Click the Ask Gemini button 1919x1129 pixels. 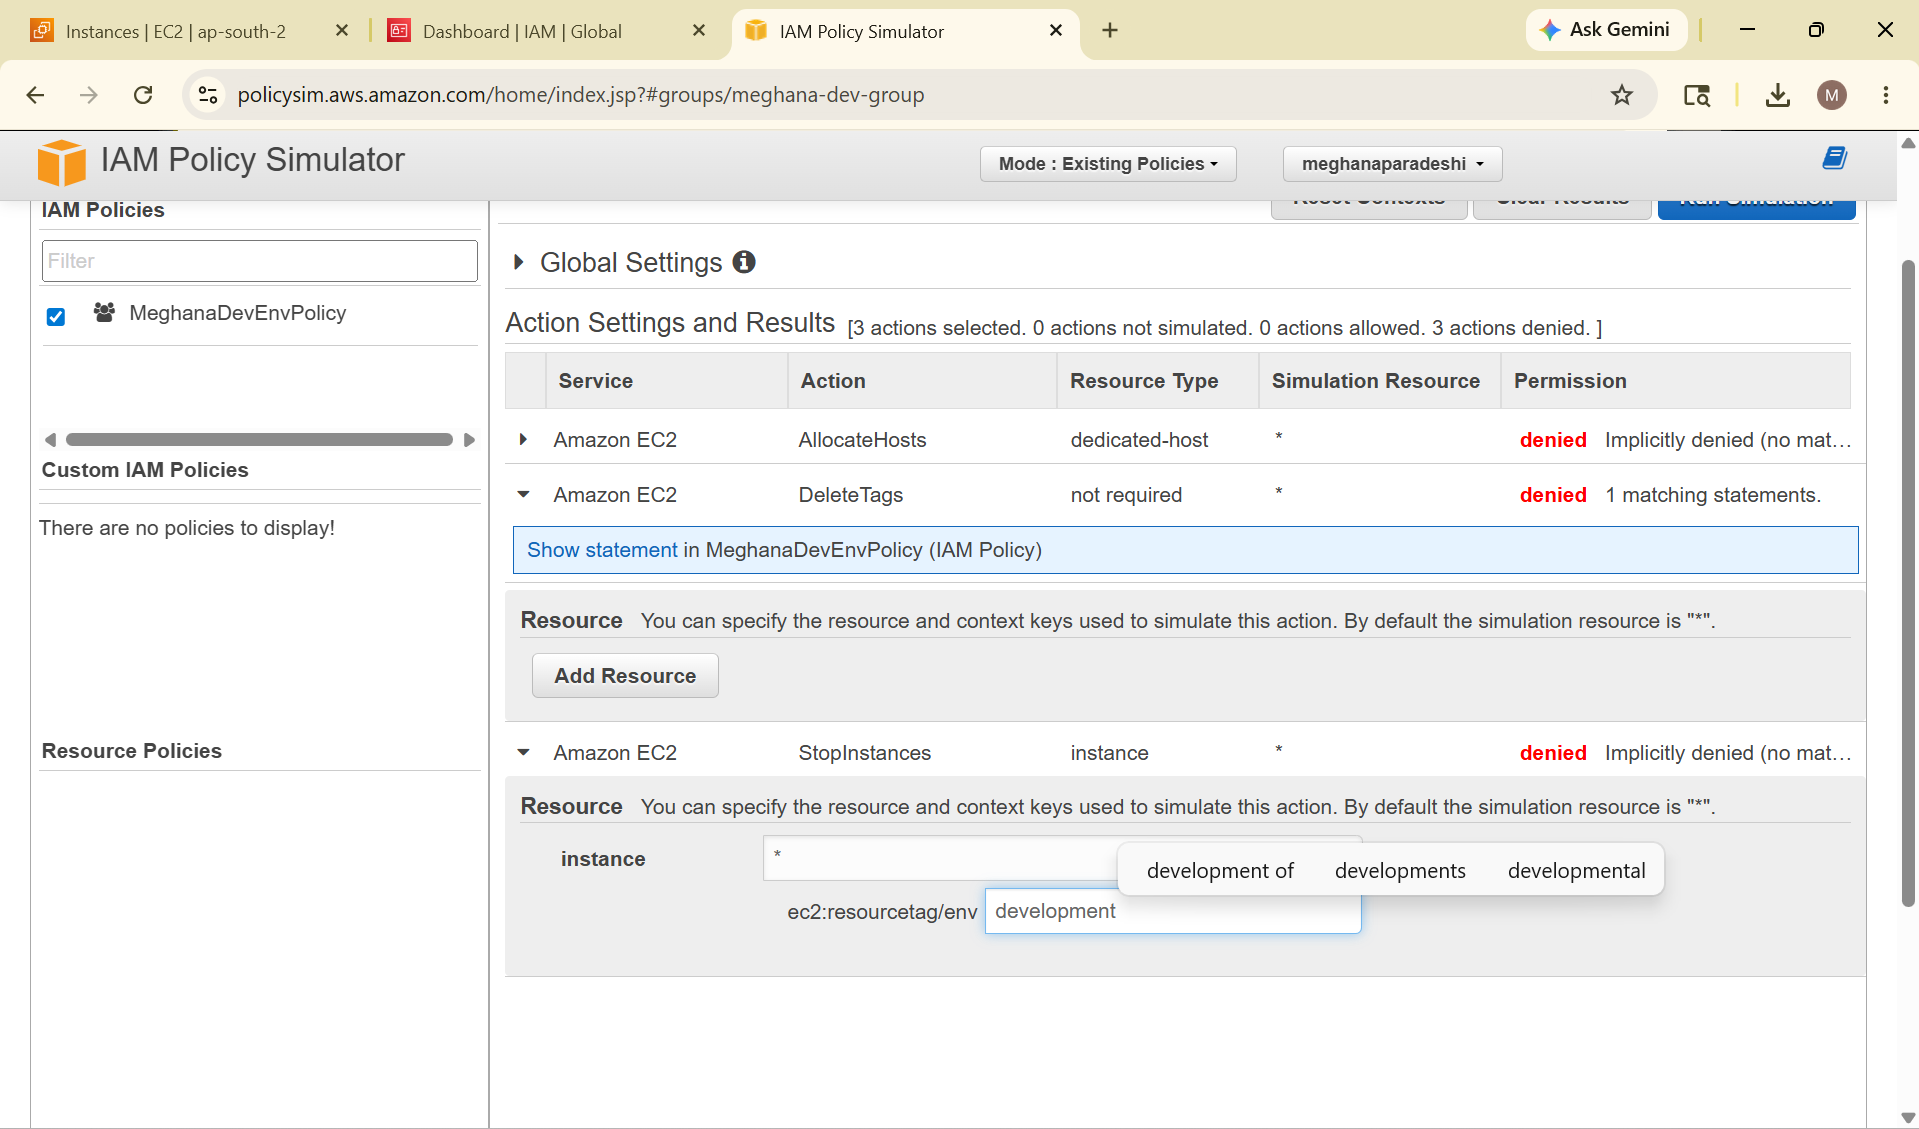pyautogui.click(x=1606, y=30)
